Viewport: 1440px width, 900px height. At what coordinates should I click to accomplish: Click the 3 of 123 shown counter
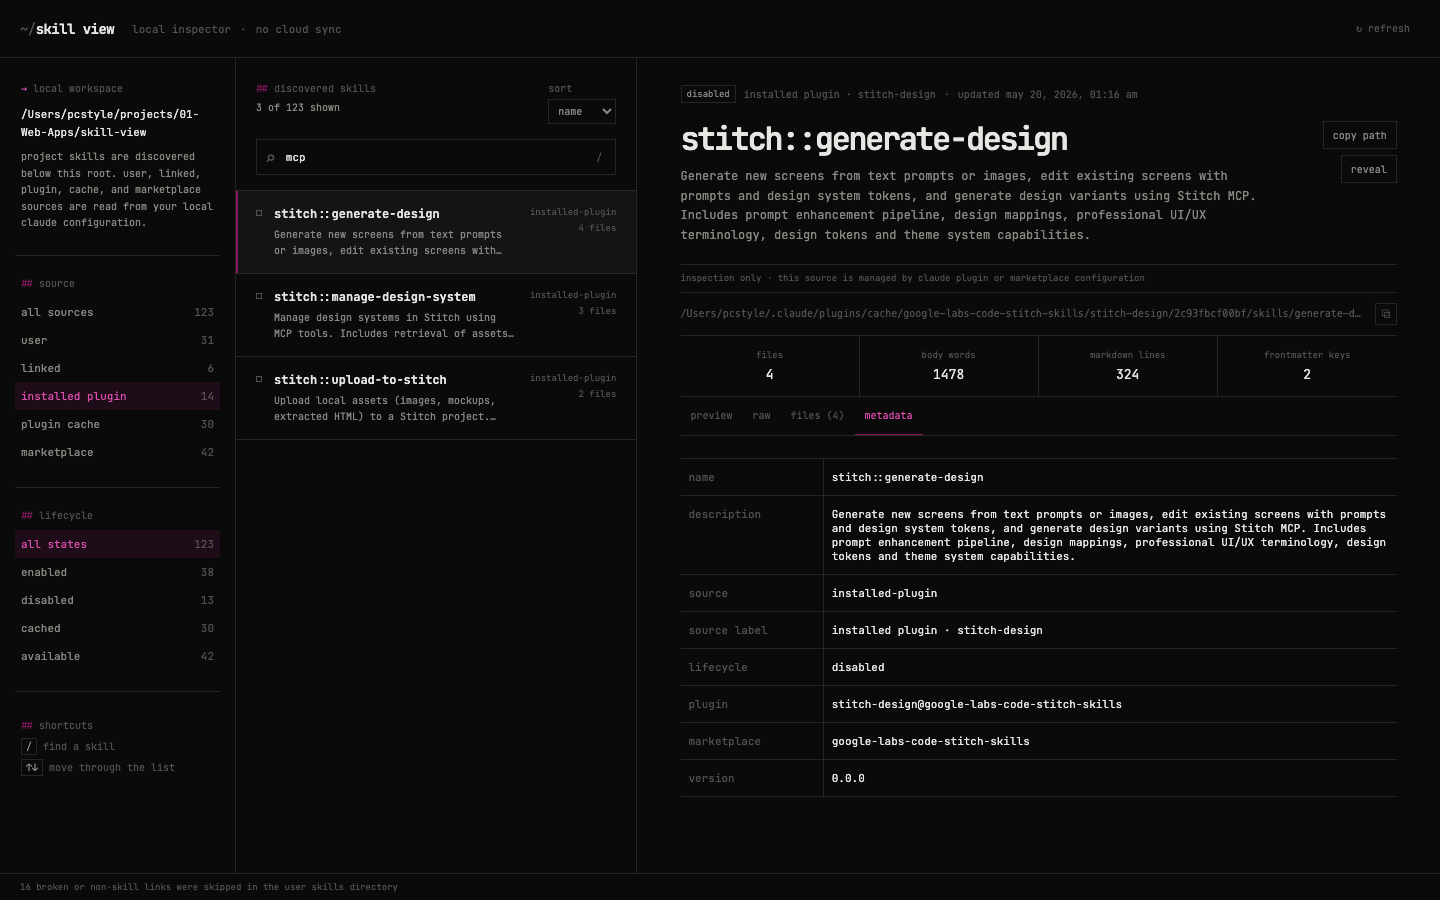pos(298,108)
